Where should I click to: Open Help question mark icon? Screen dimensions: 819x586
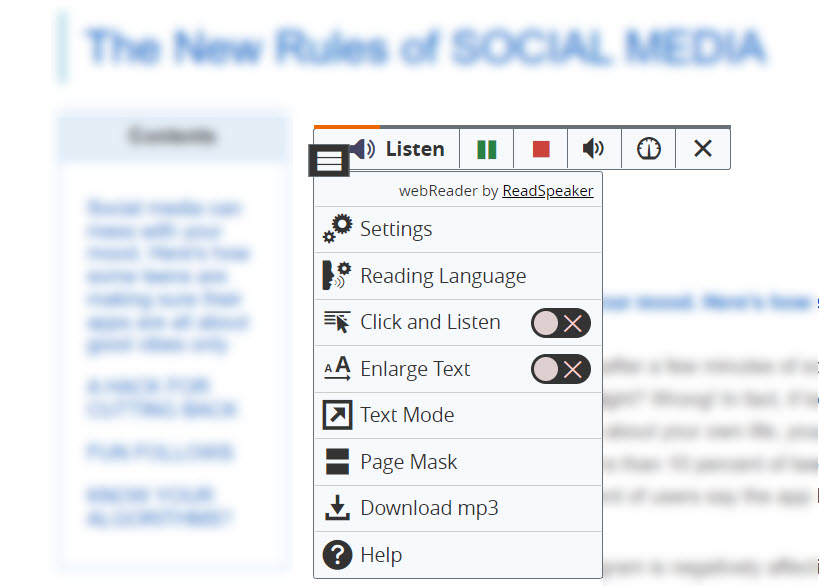[x=337, y=555]
